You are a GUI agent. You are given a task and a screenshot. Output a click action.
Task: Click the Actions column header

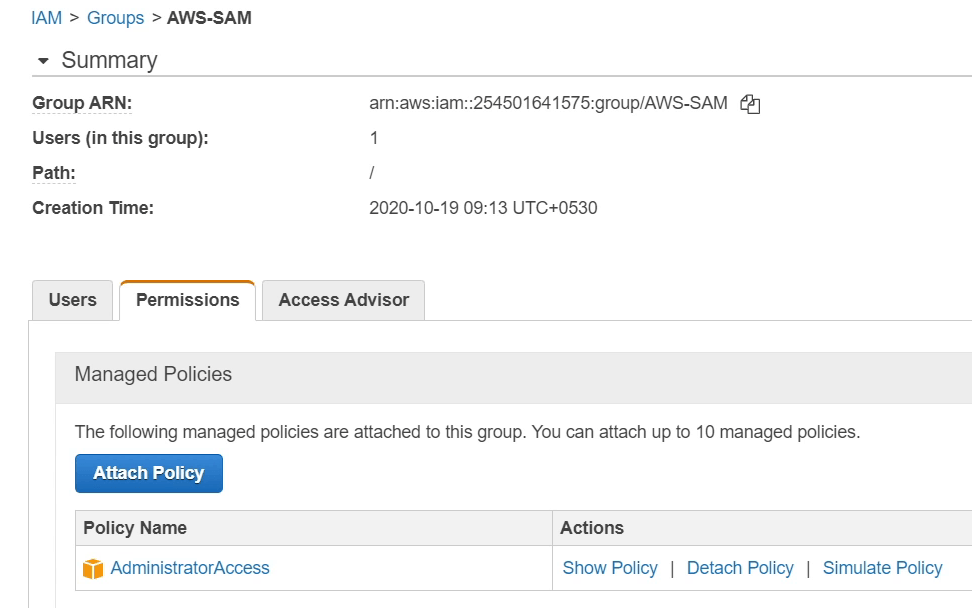coord(592,528)
